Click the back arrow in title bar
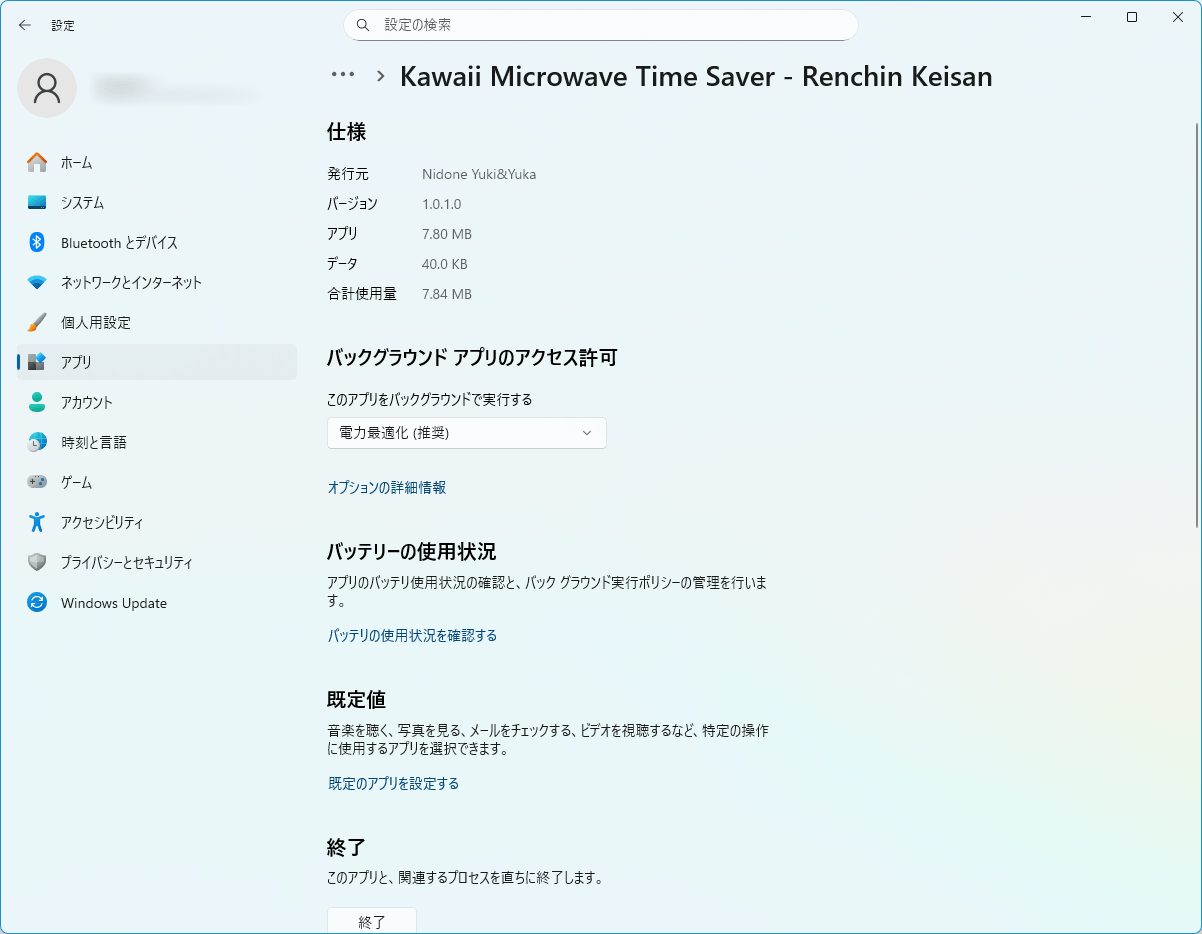The width and height of the screenshot is (1202, 934). (25, 25)
